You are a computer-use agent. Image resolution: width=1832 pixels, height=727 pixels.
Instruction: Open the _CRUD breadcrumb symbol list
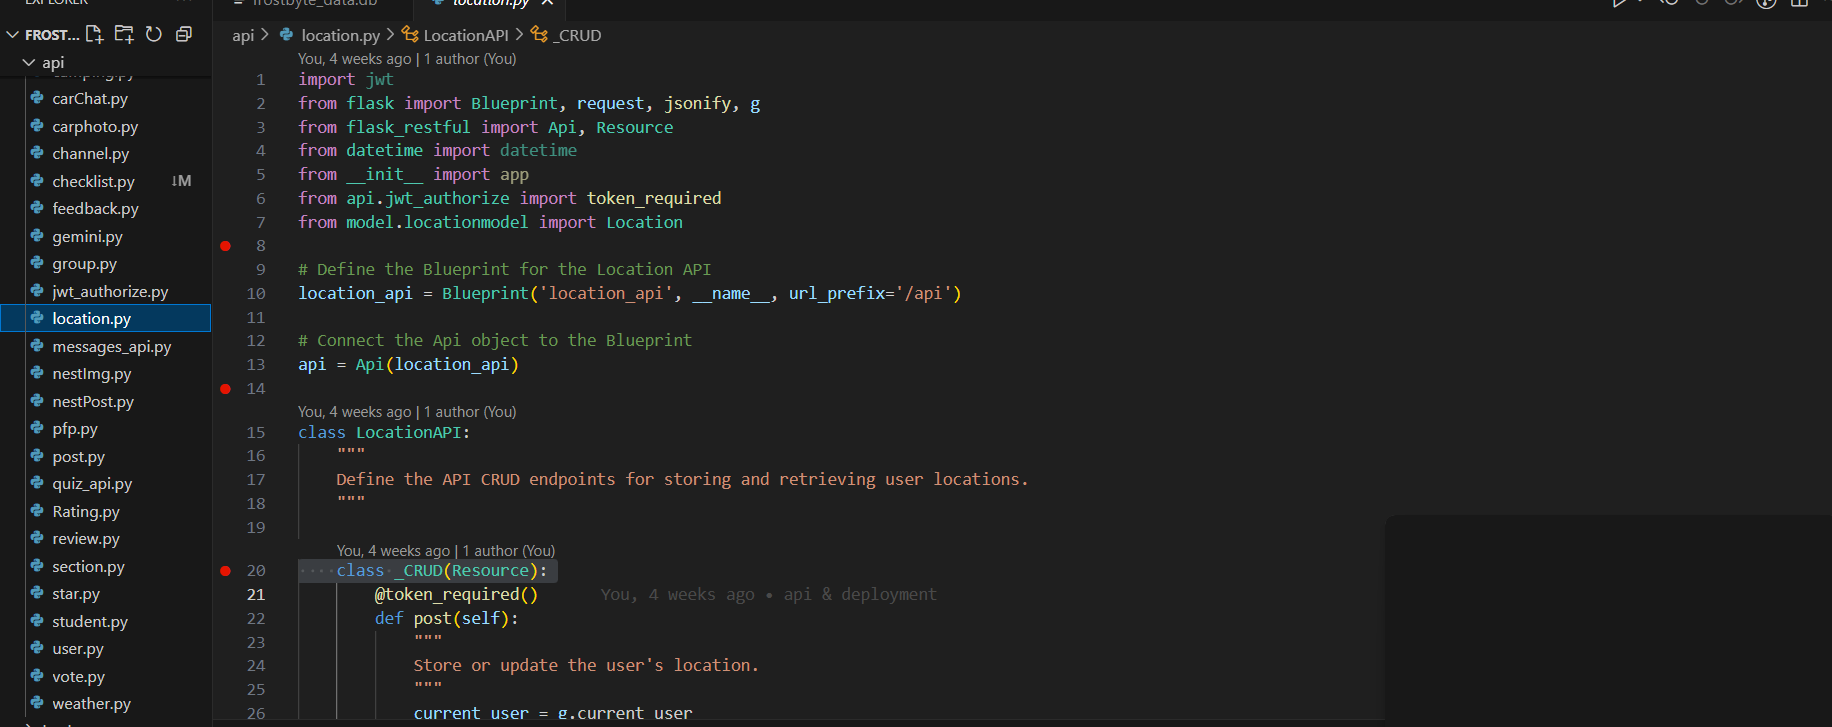click(579, 35)
